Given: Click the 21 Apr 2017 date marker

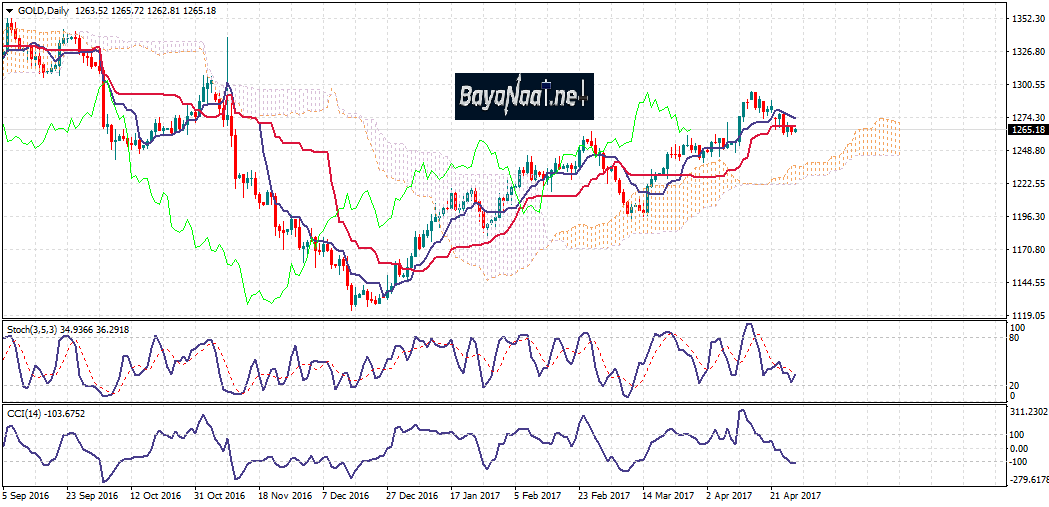Looking at the screenshot, I should (x=794, y=495).
